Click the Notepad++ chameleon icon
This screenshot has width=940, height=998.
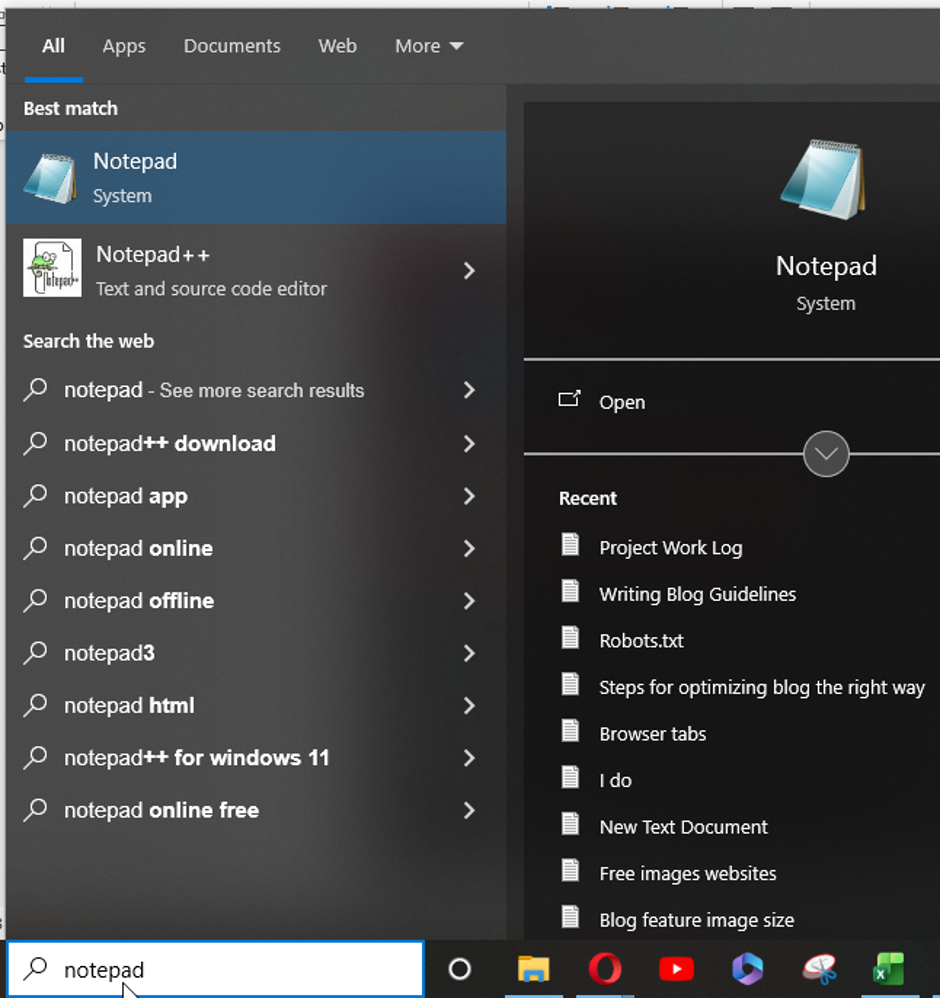point(52,267)
